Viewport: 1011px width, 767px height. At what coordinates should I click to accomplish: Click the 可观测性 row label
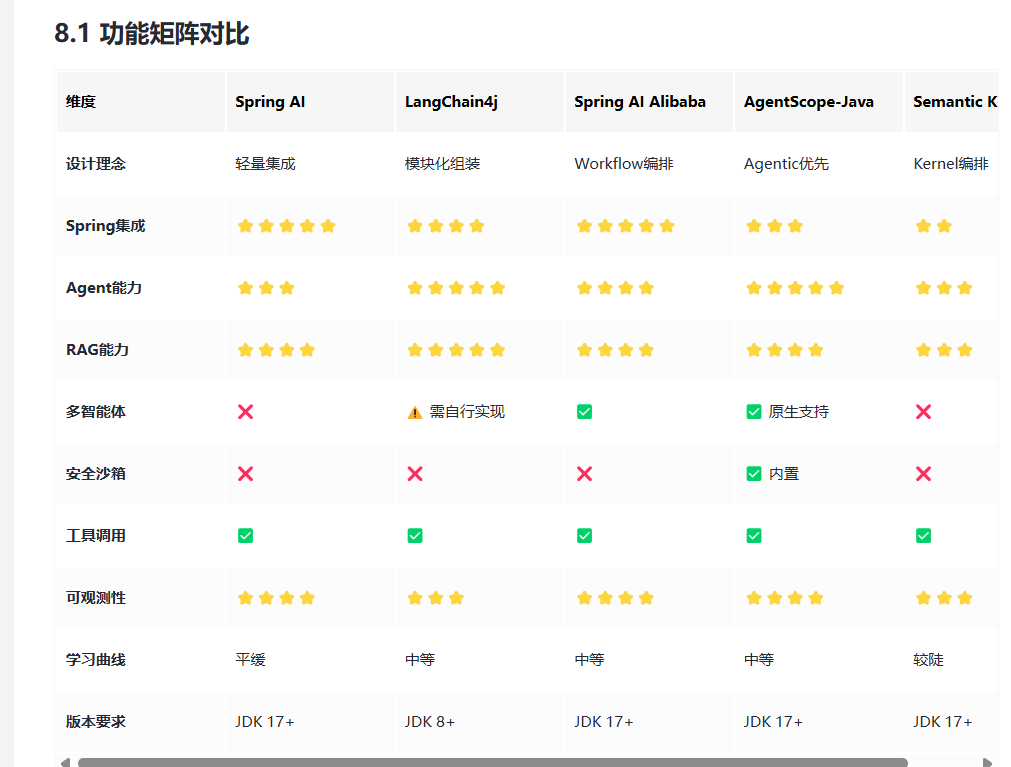coord(95,597)
